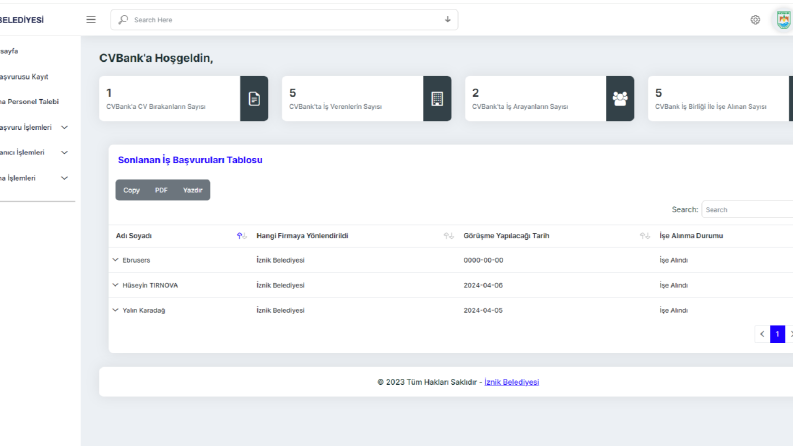Expand the Yalın Karadağ row details
The height and width of the screenshot is (446, 793).
tap(115, 310)
